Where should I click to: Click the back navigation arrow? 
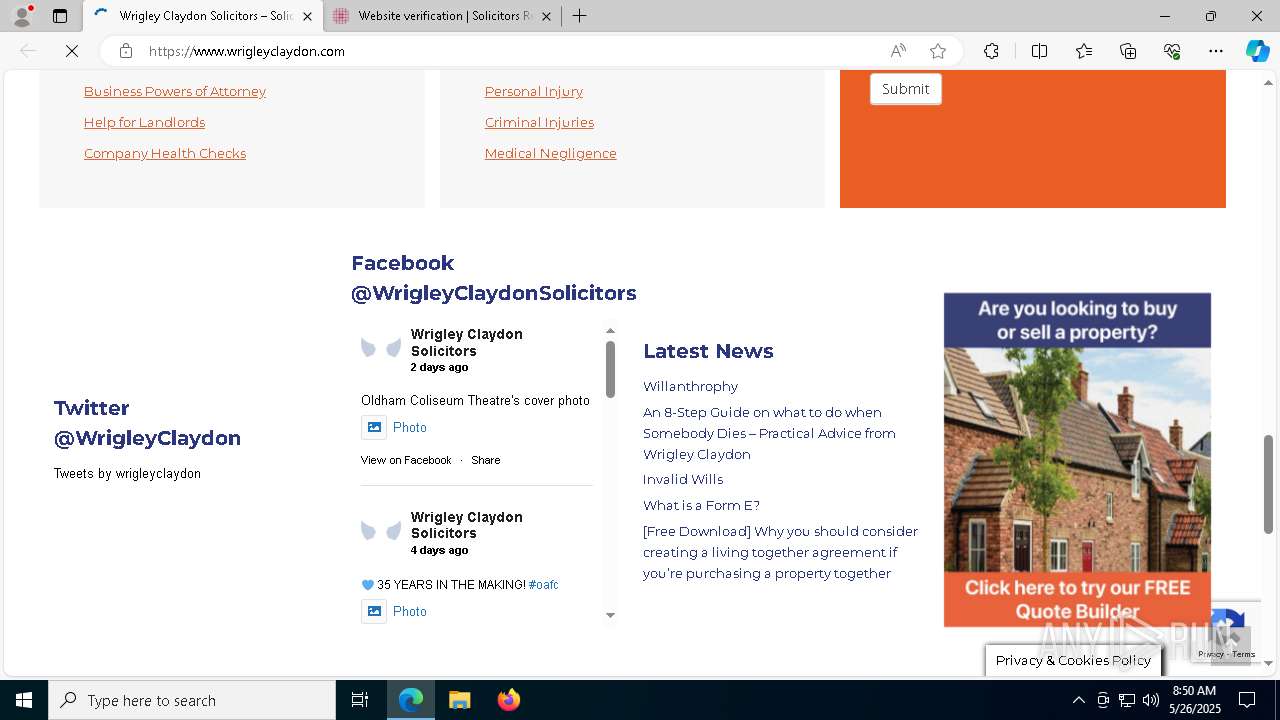[28, 51]
